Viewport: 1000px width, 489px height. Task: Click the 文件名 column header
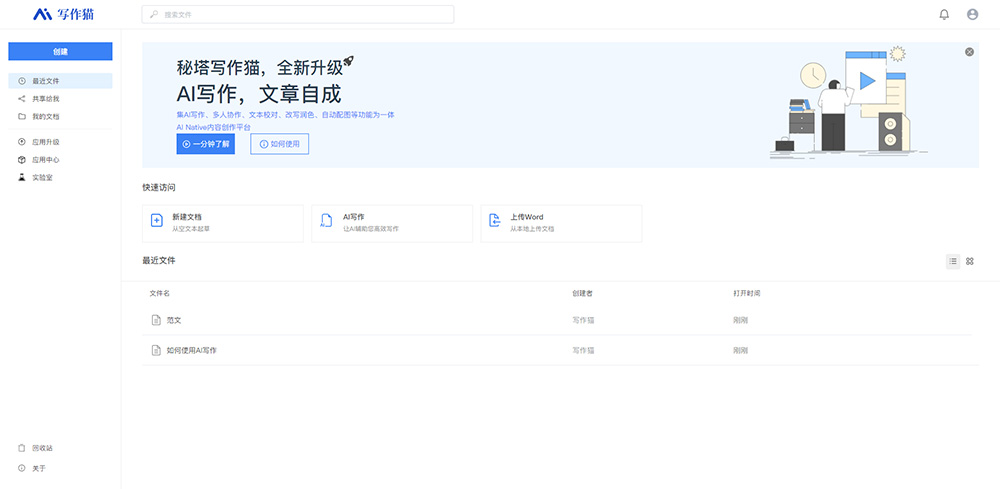(159, 294)
